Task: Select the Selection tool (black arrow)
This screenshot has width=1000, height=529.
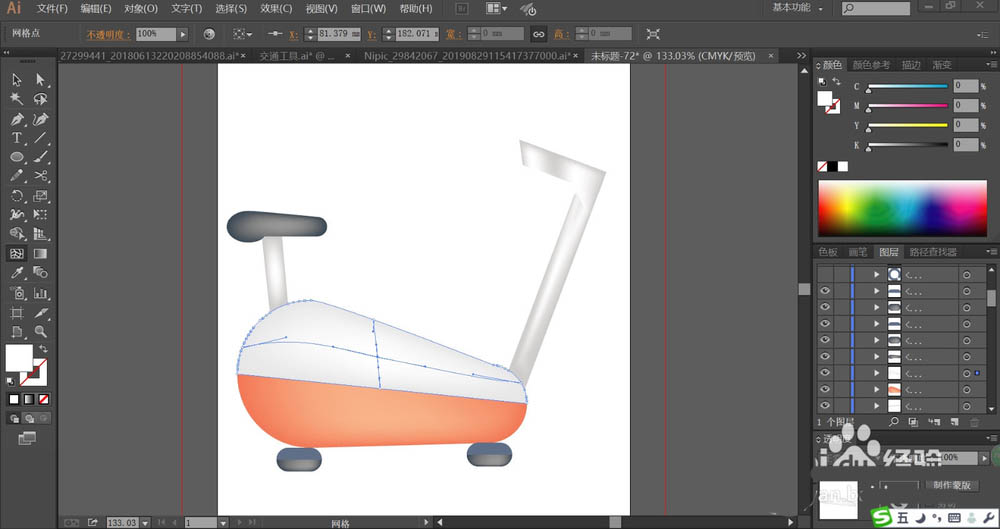Action: coord(17,80)
